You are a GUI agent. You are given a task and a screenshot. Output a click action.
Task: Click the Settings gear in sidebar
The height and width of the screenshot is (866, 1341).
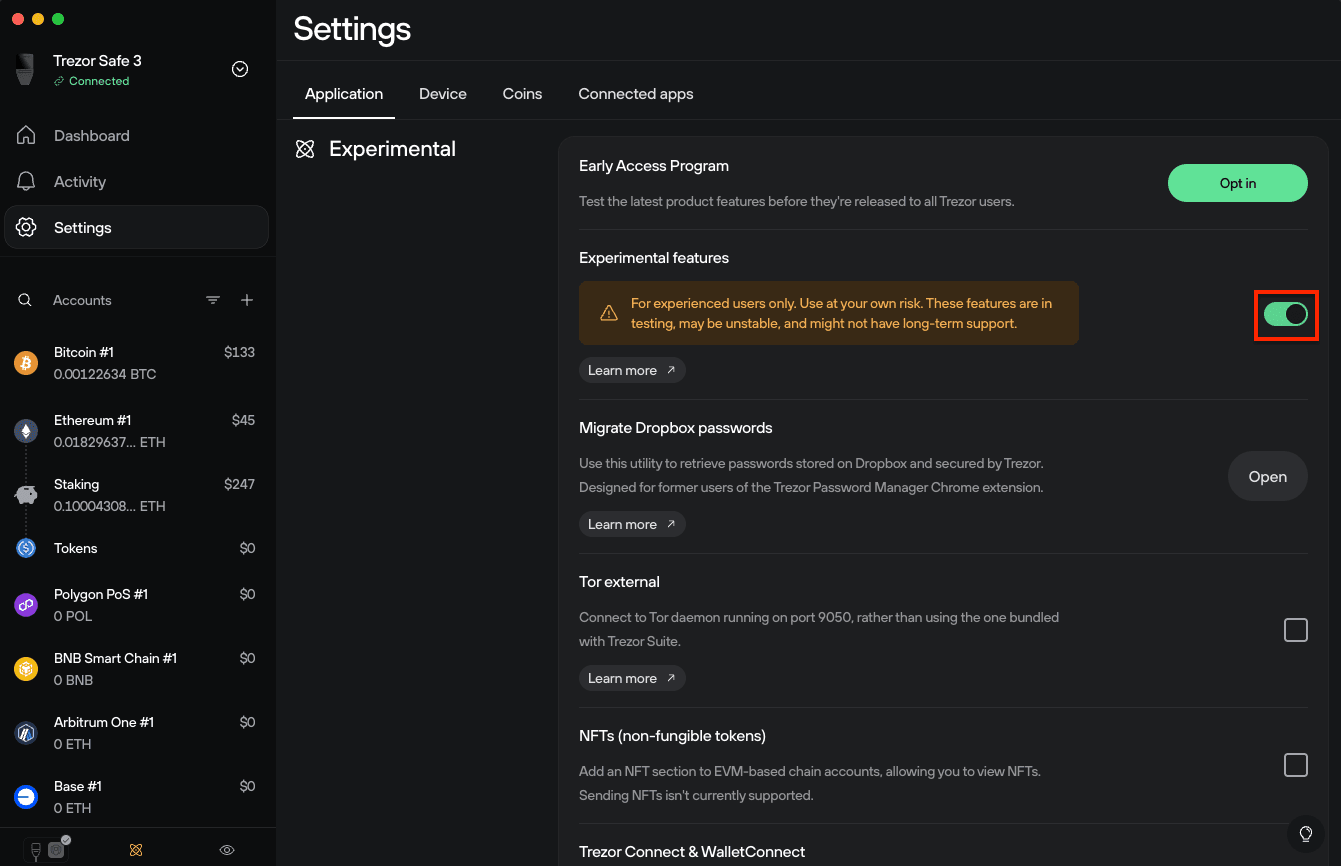coord(26,228)
